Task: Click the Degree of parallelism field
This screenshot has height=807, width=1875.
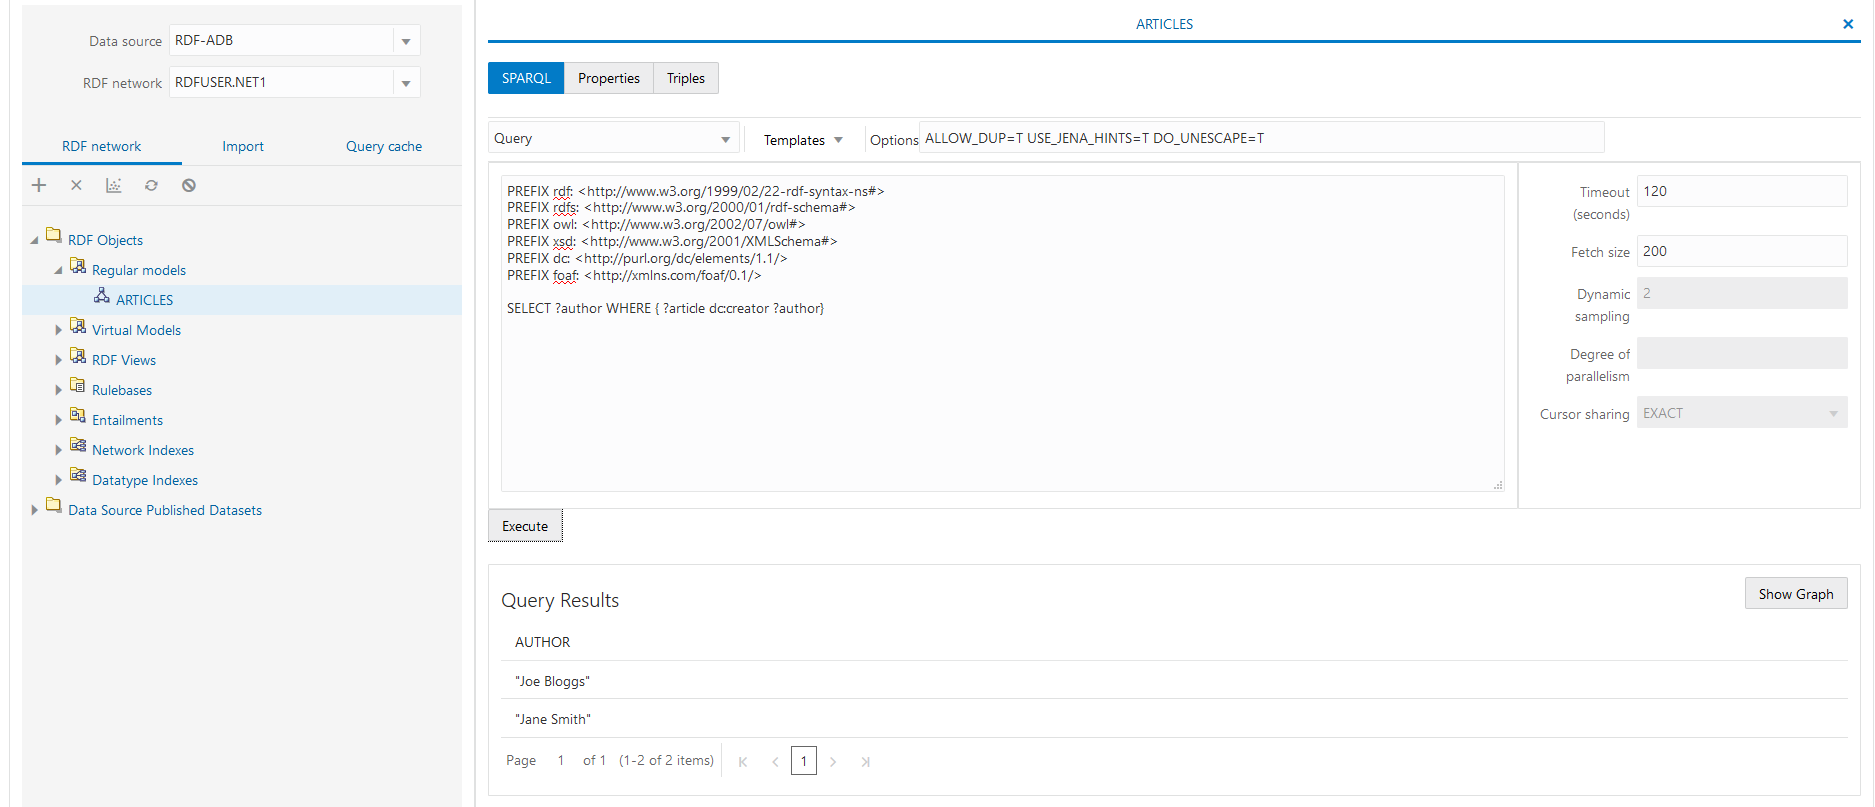Action: 1742,353
